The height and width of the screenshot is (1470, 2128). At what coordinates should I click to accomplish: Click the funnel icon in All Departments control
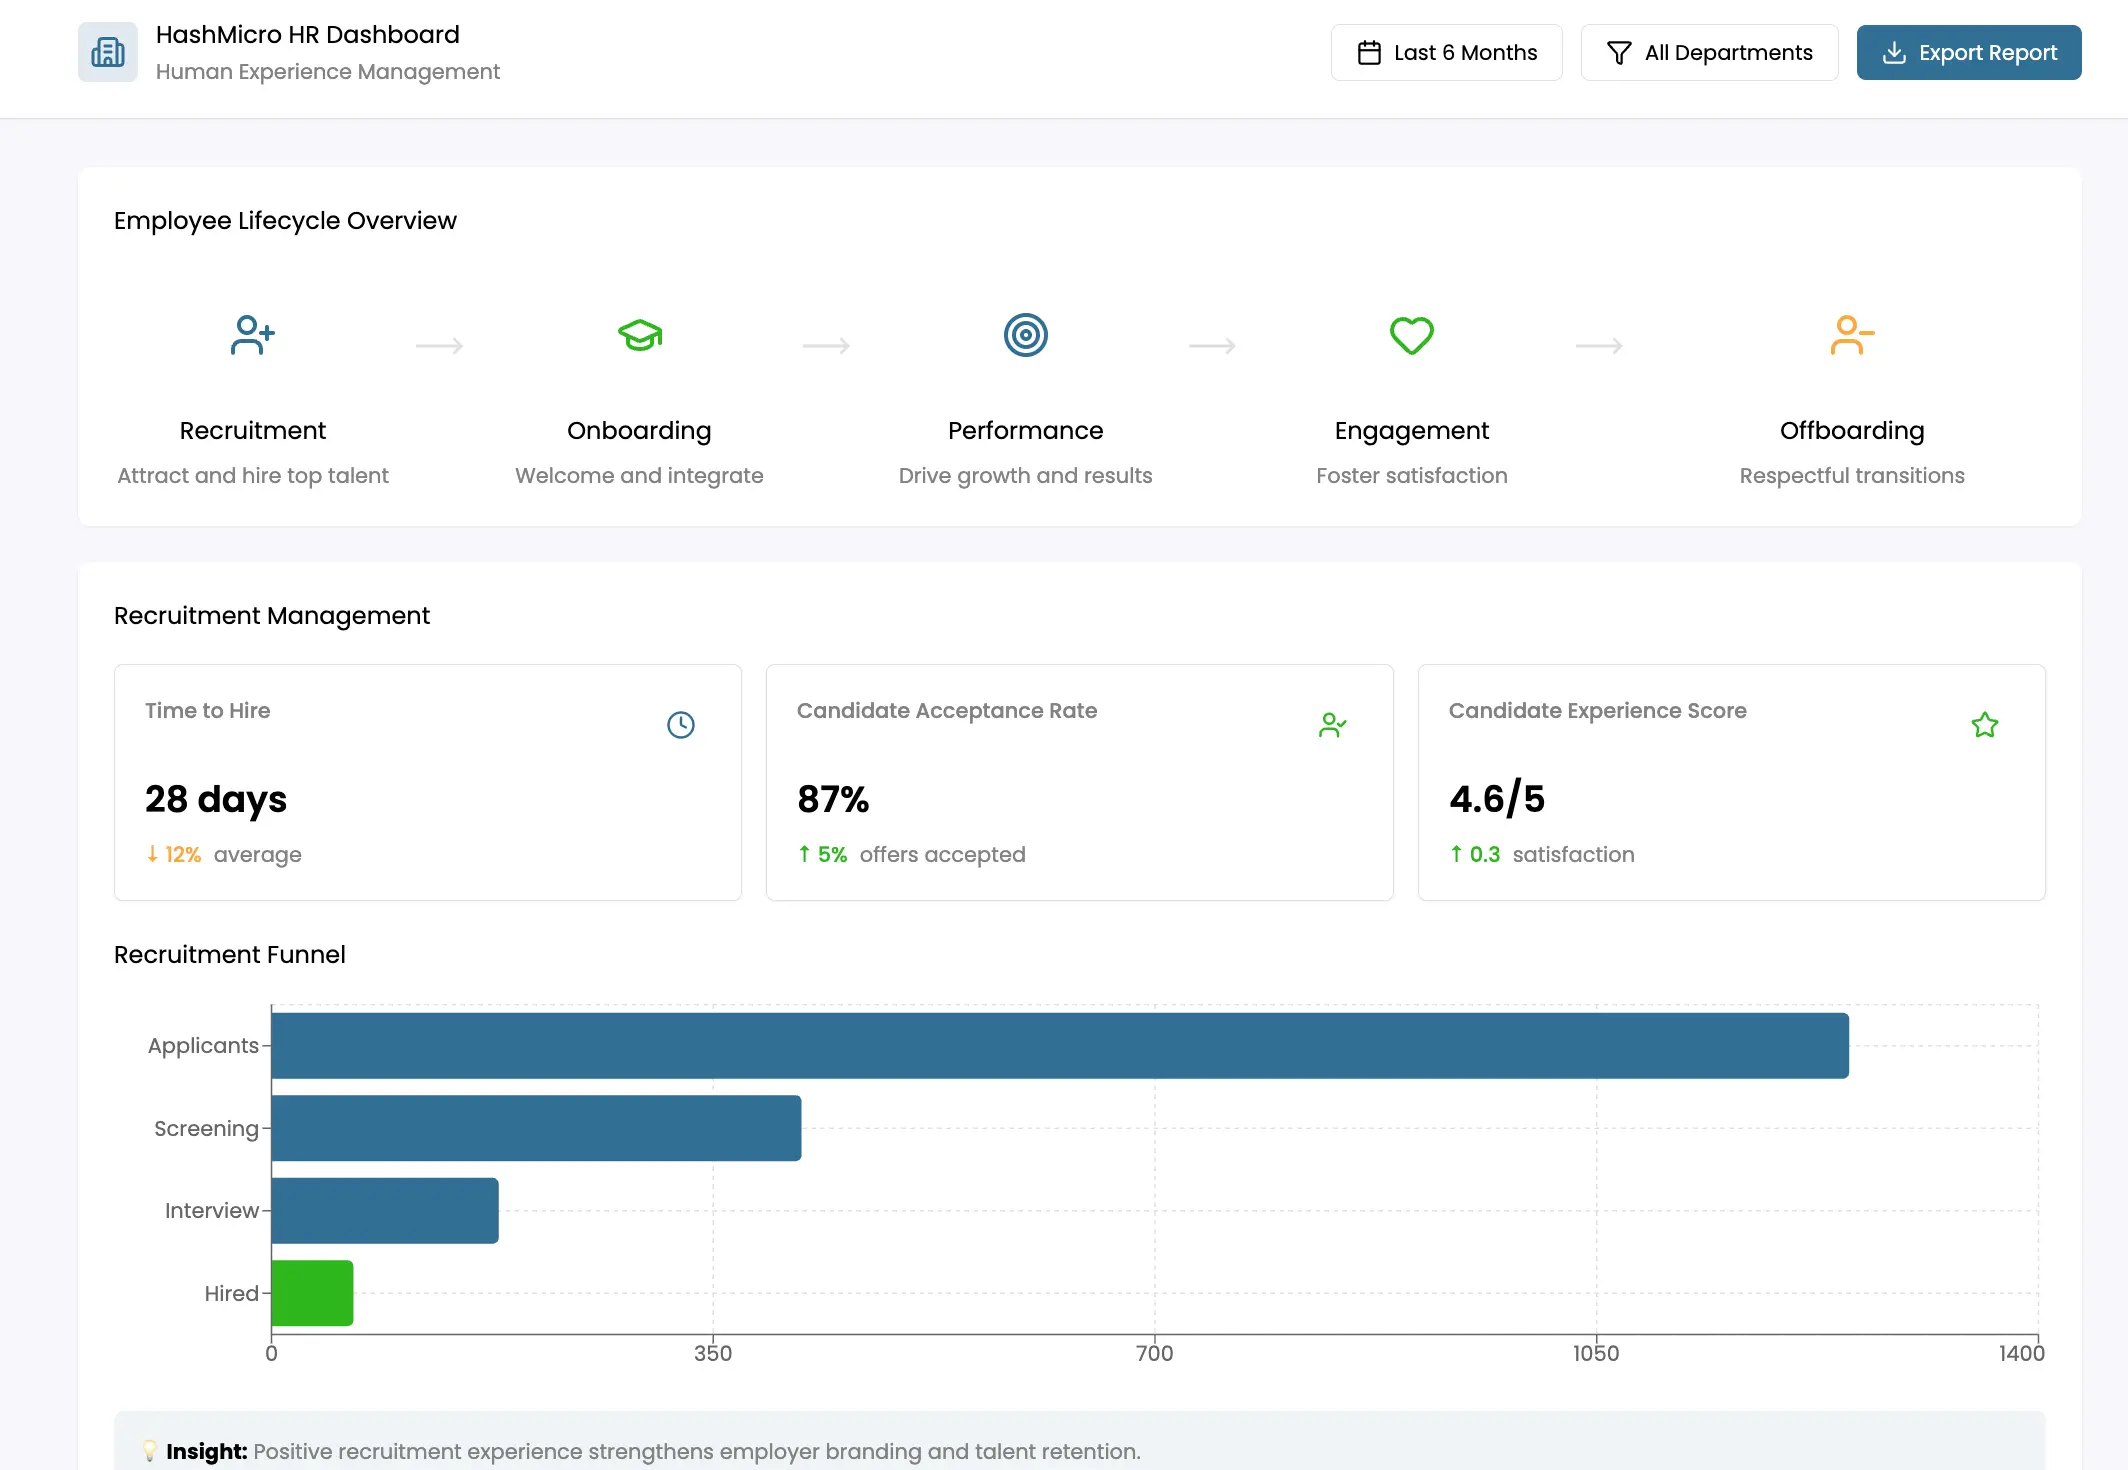coord(1619,52)
